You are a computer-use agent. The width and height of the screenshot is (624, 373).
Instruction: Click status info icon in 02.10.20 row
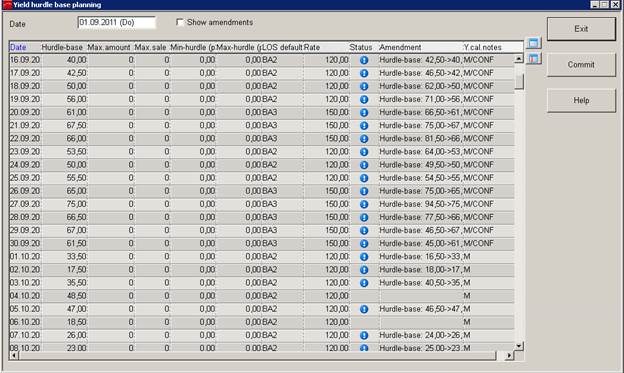[364, 270]
